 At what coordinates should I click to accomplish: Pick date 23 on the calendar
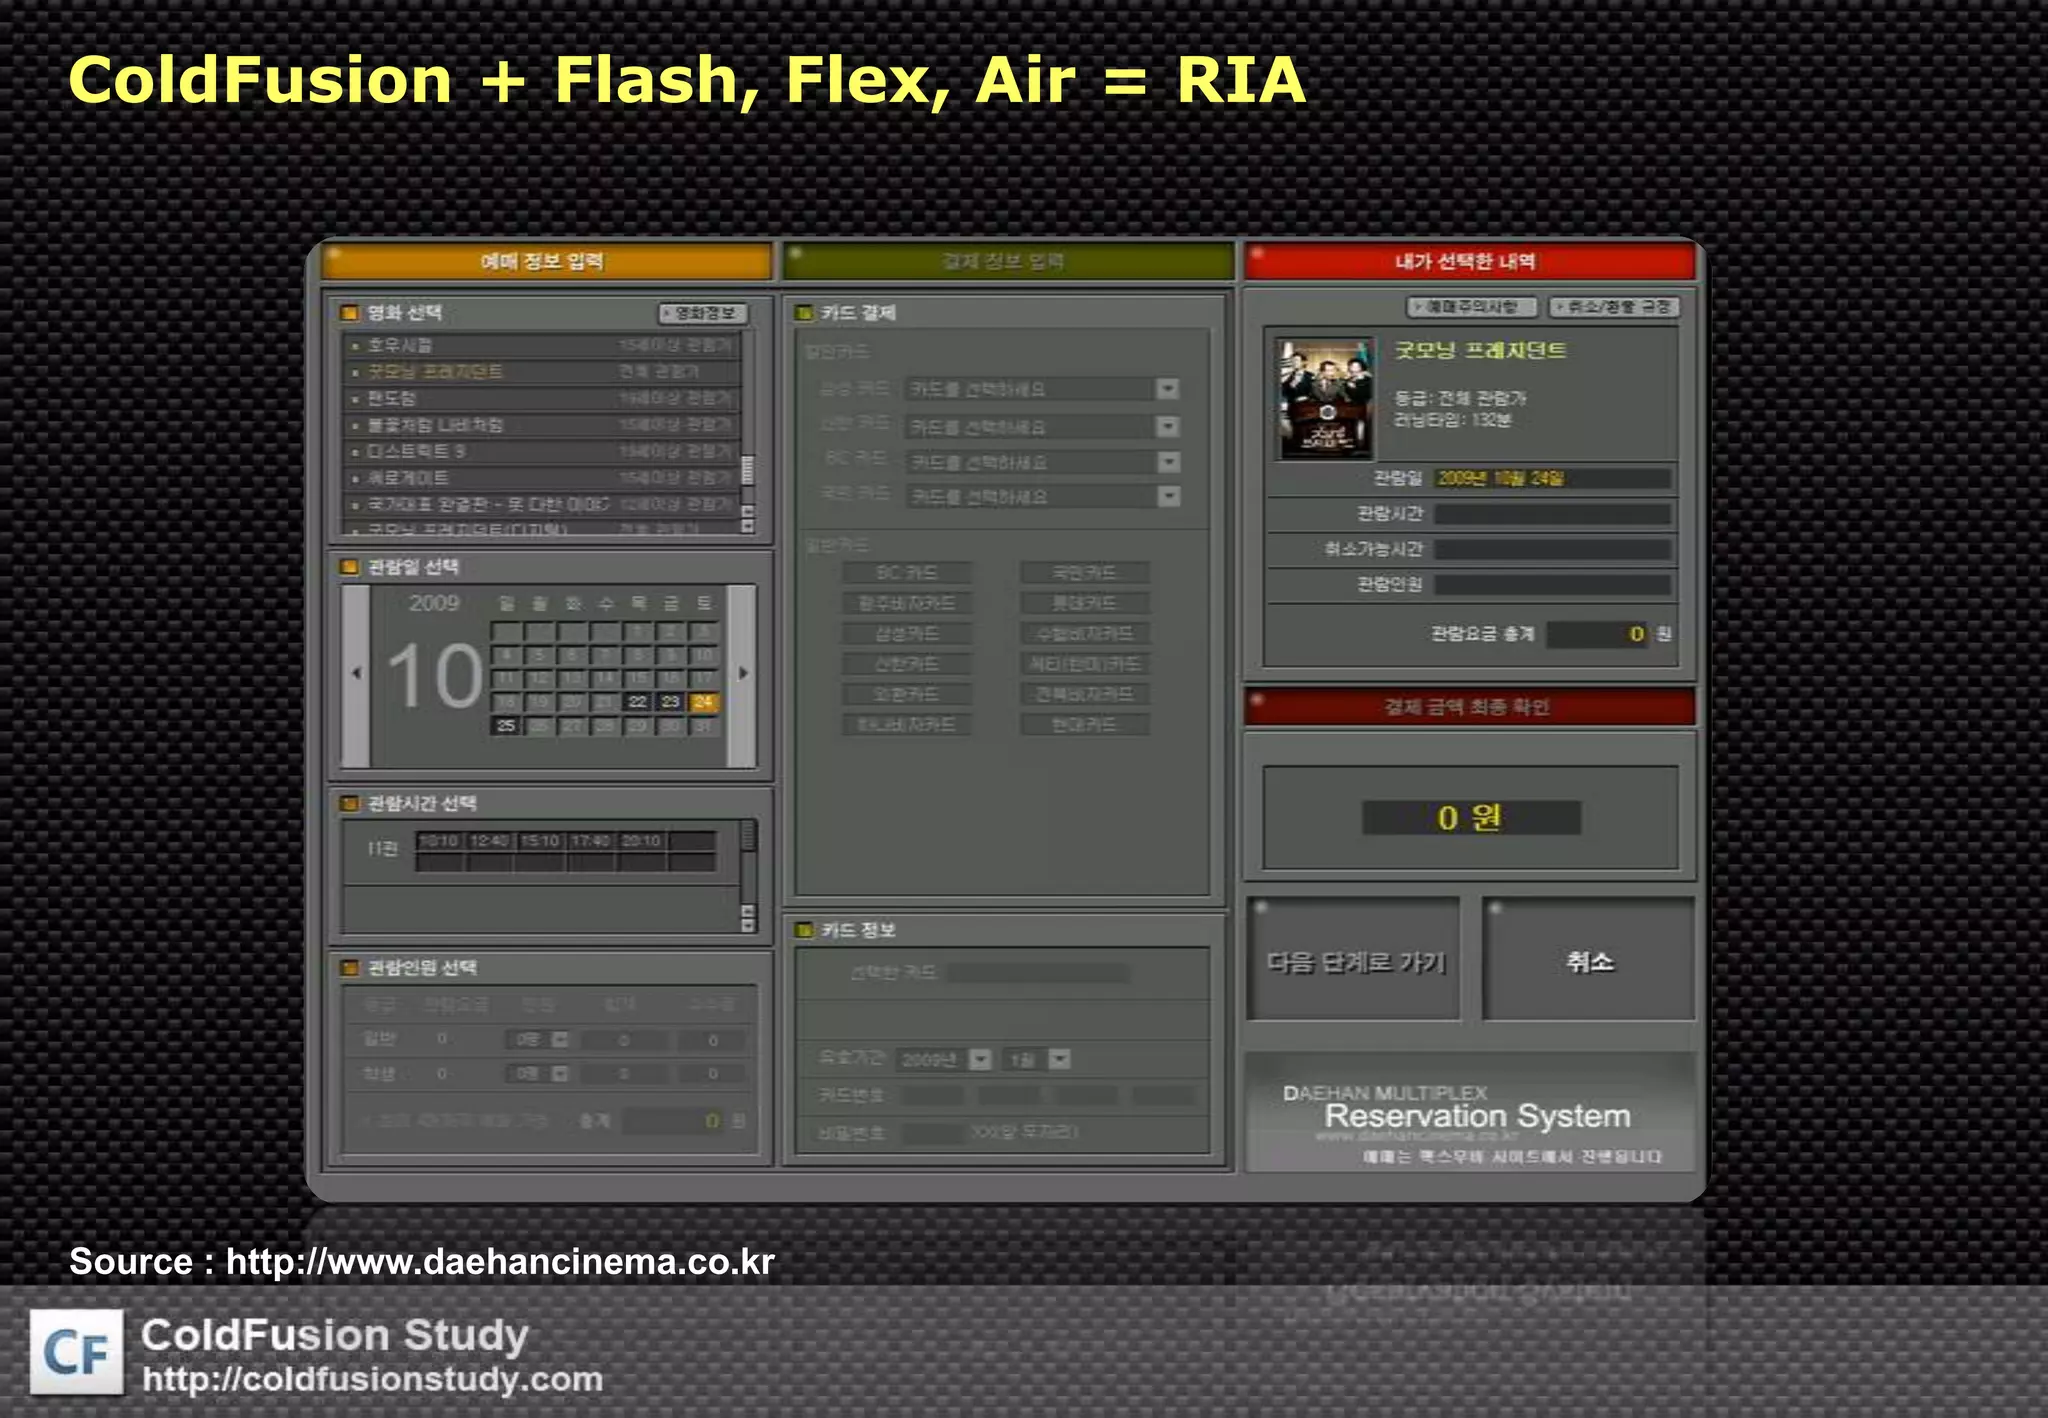[x=670, y=702]
